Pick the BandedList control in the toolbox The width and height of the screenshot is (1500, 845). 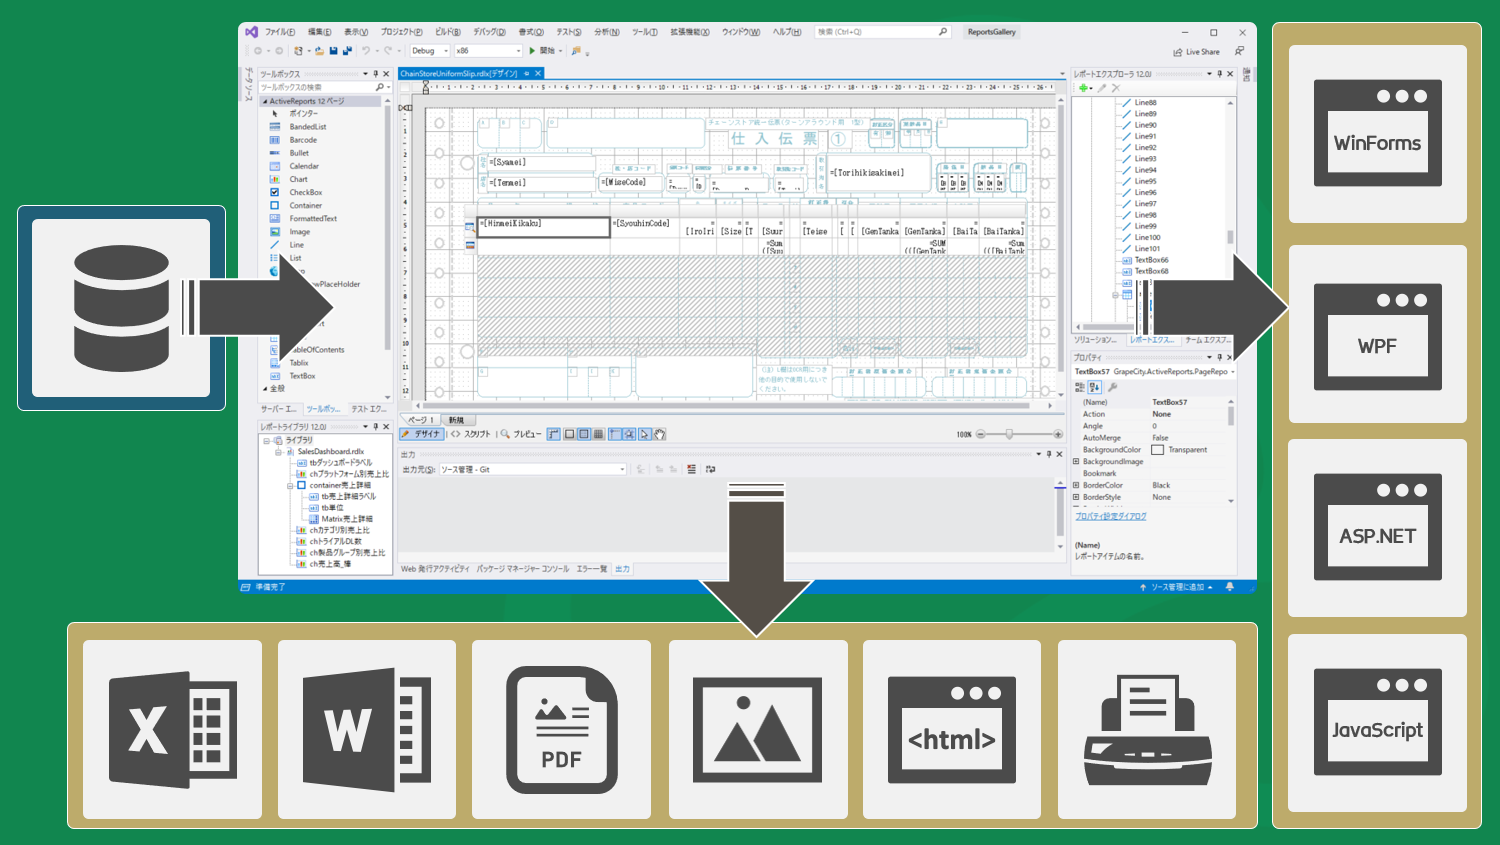300,127
